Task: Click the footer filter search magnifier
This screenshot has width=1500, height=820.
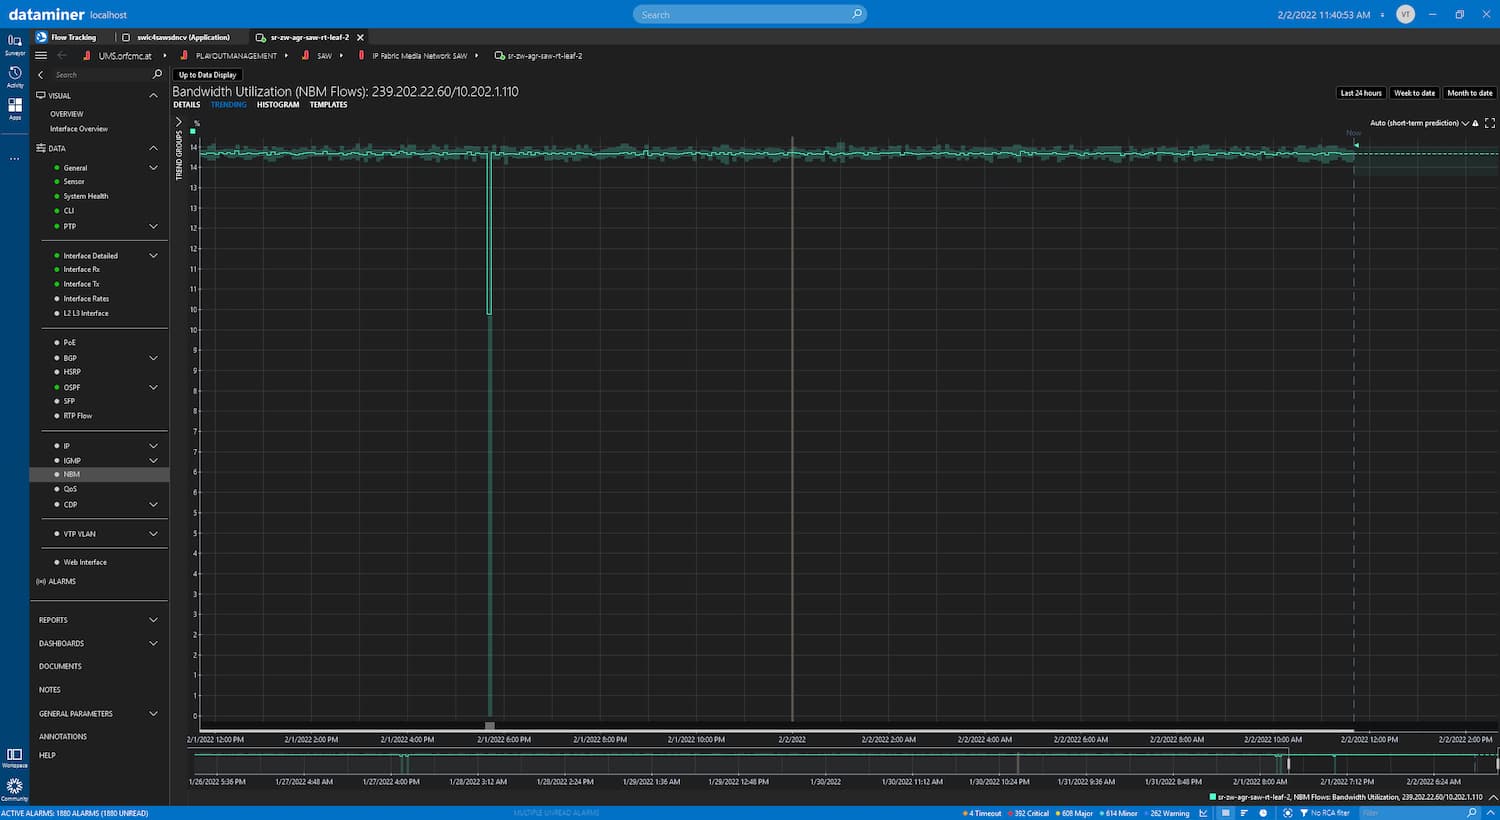Action: point(1471,813)
